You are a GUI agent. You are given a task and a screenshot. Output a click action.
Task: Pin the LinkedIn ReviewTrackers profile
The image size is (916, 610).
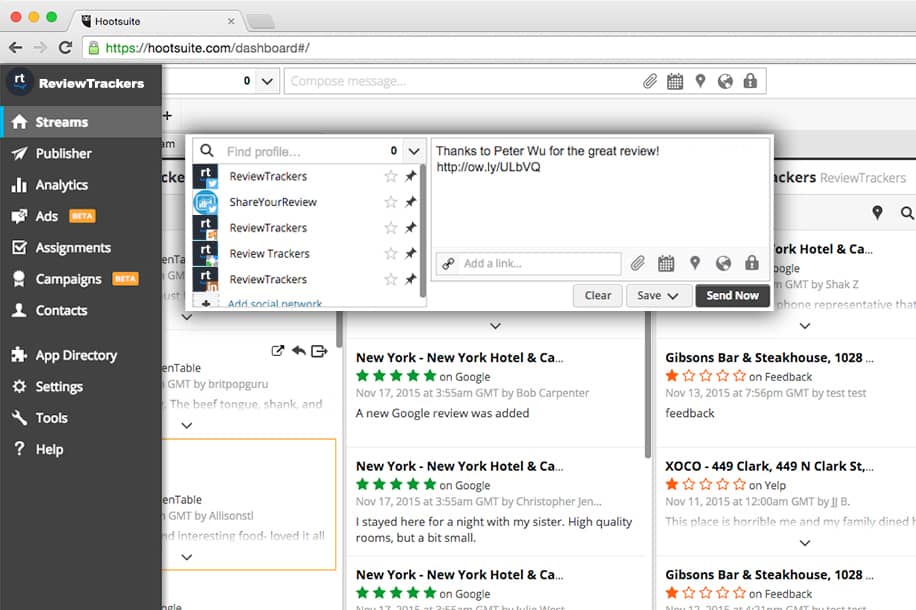pyautogui.click(x=411, y=279)
